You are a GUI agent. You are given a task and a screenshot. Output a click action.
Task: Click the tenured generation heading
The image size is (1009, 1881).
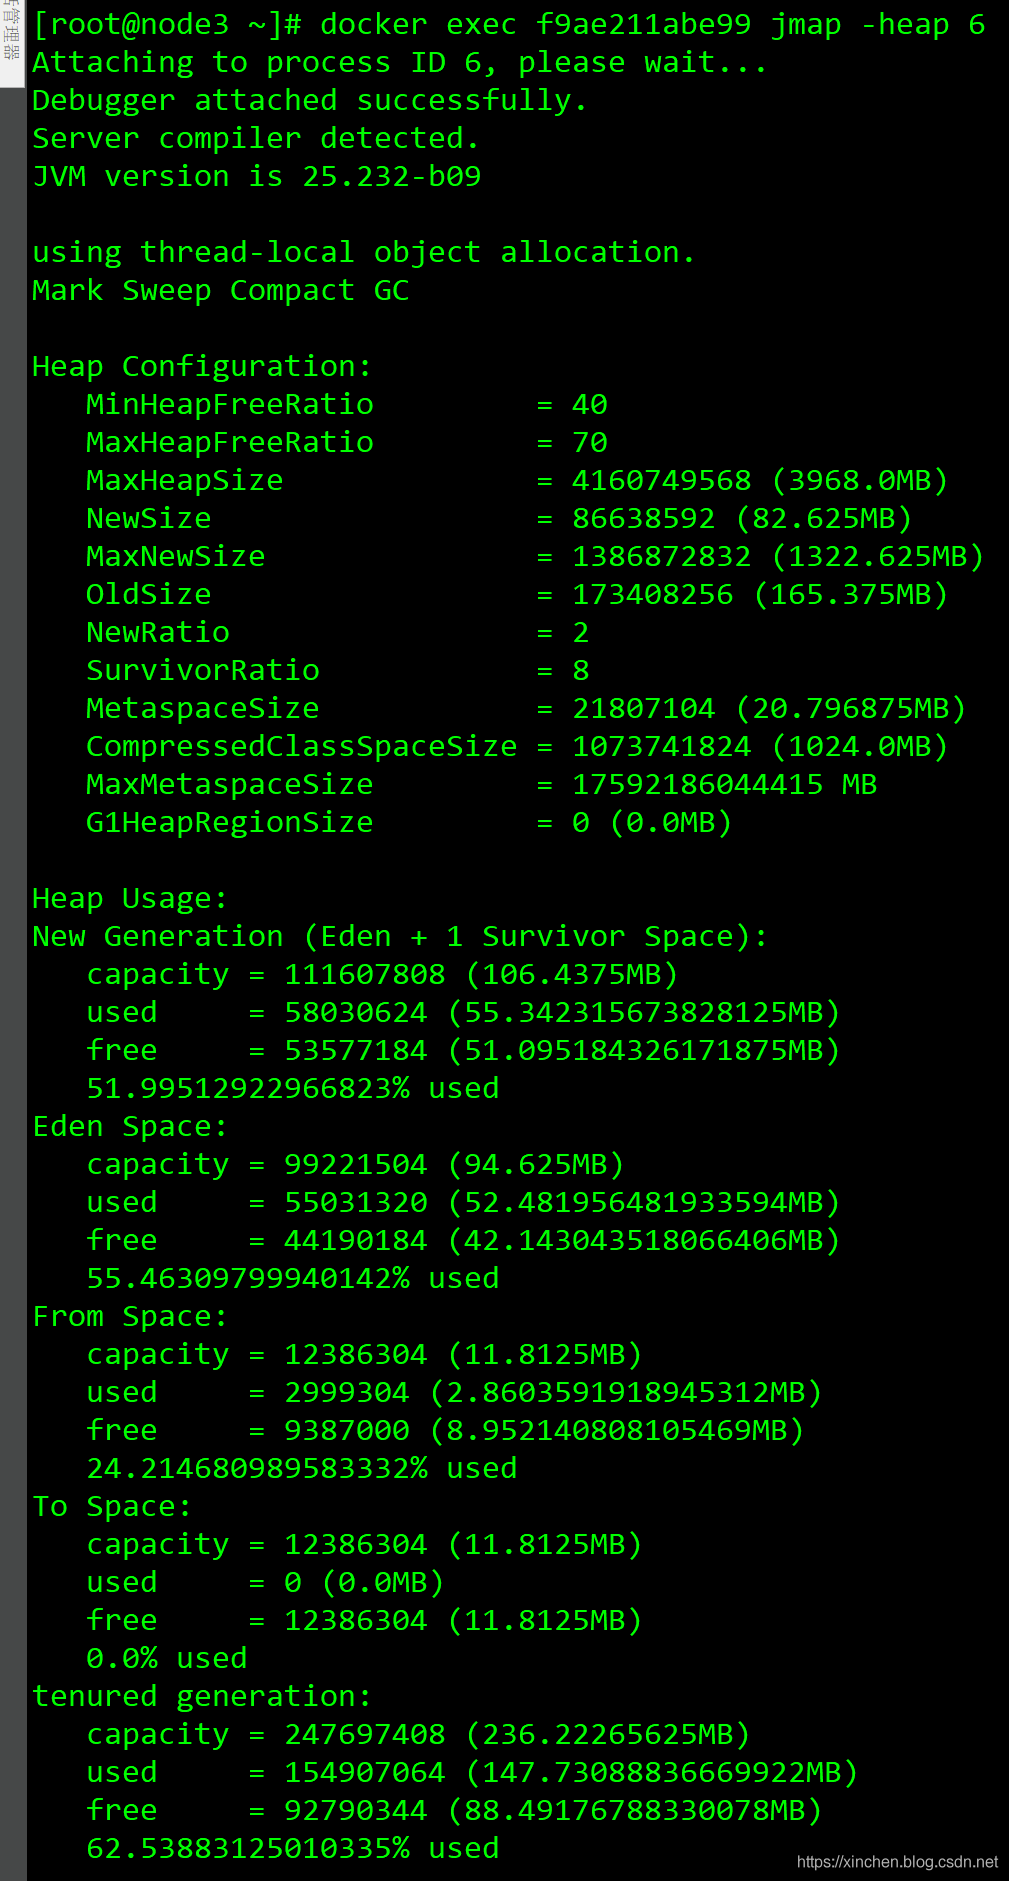202,1697
